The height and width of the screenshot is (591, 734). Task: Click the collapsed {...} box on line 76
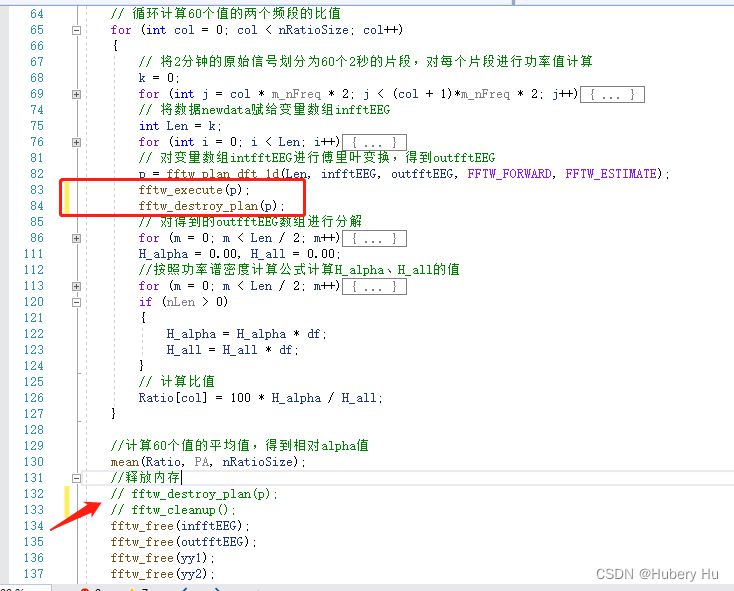click(374, 142)
